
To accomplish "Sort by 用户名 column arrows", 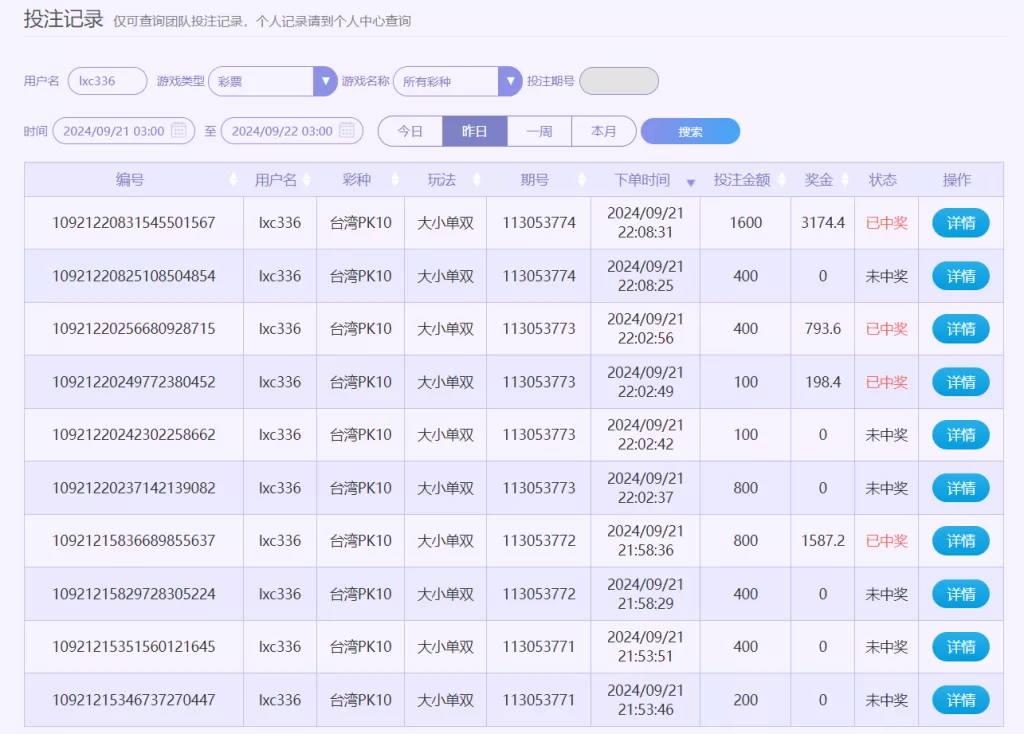I will pyautogui.click(x=307, y=180).
